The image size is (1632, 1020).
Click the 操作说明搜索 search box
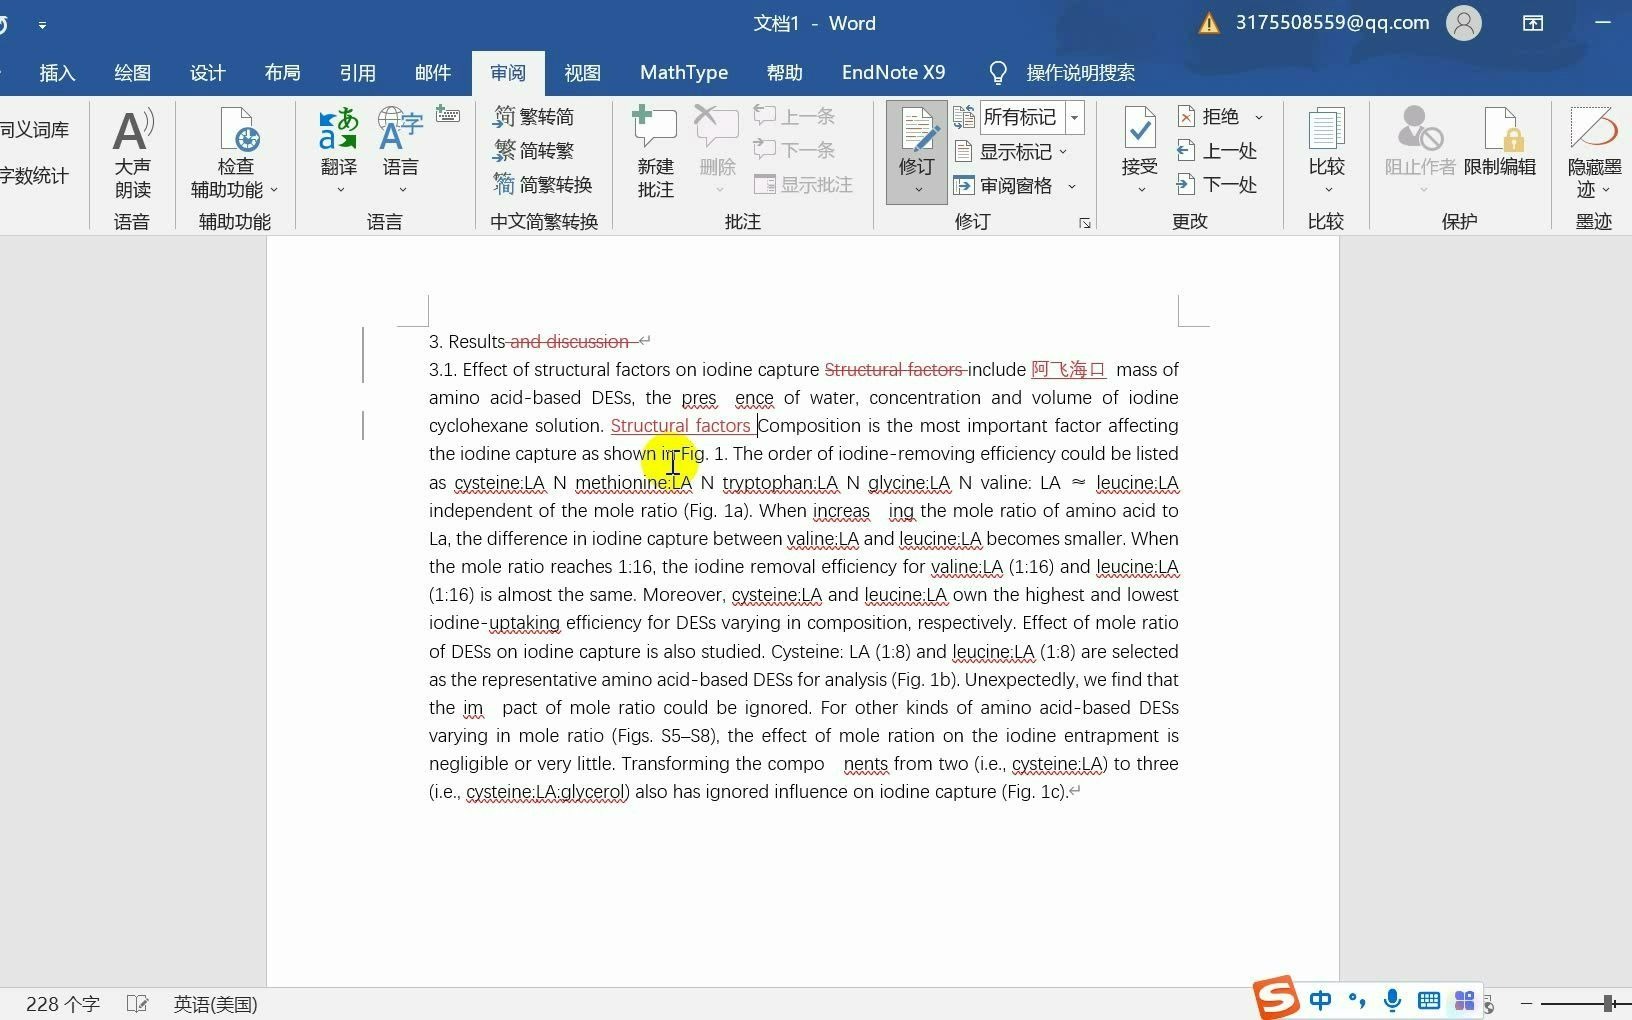coord(1081,72)
